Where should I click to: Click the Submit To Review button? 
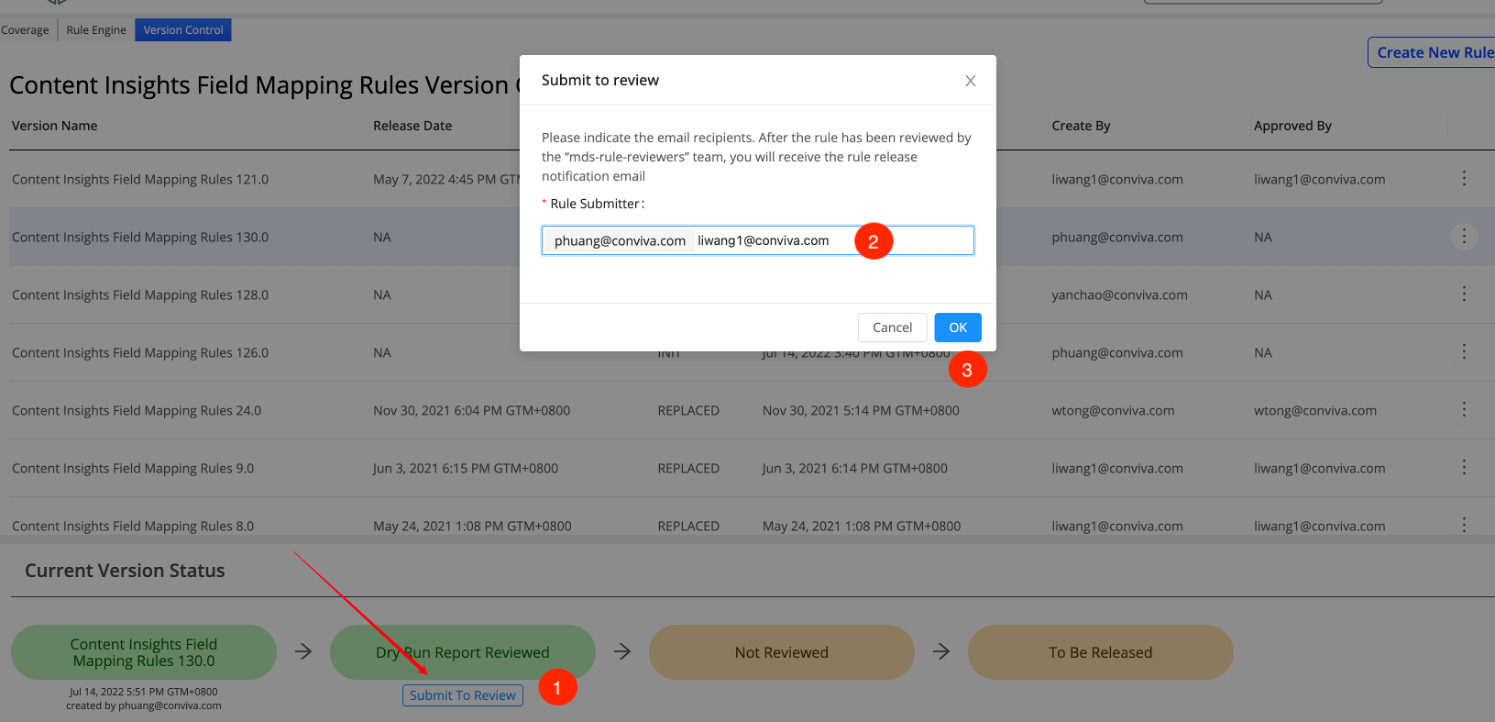click(x=463, y=695)
